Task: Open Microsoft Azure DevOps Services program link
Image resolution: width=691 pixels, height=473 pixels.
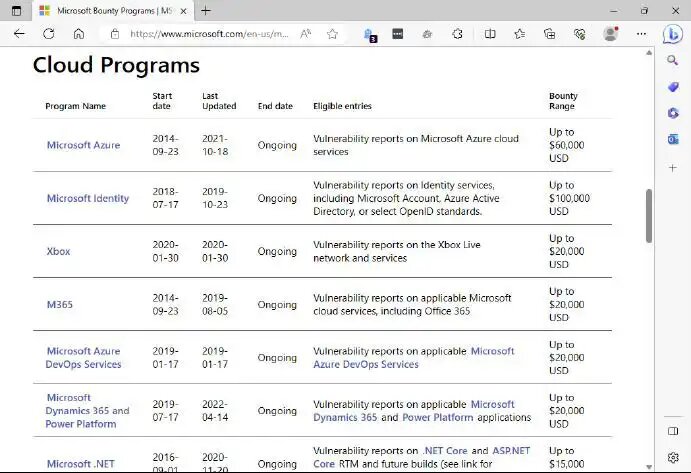Action: tap(83, 358)
